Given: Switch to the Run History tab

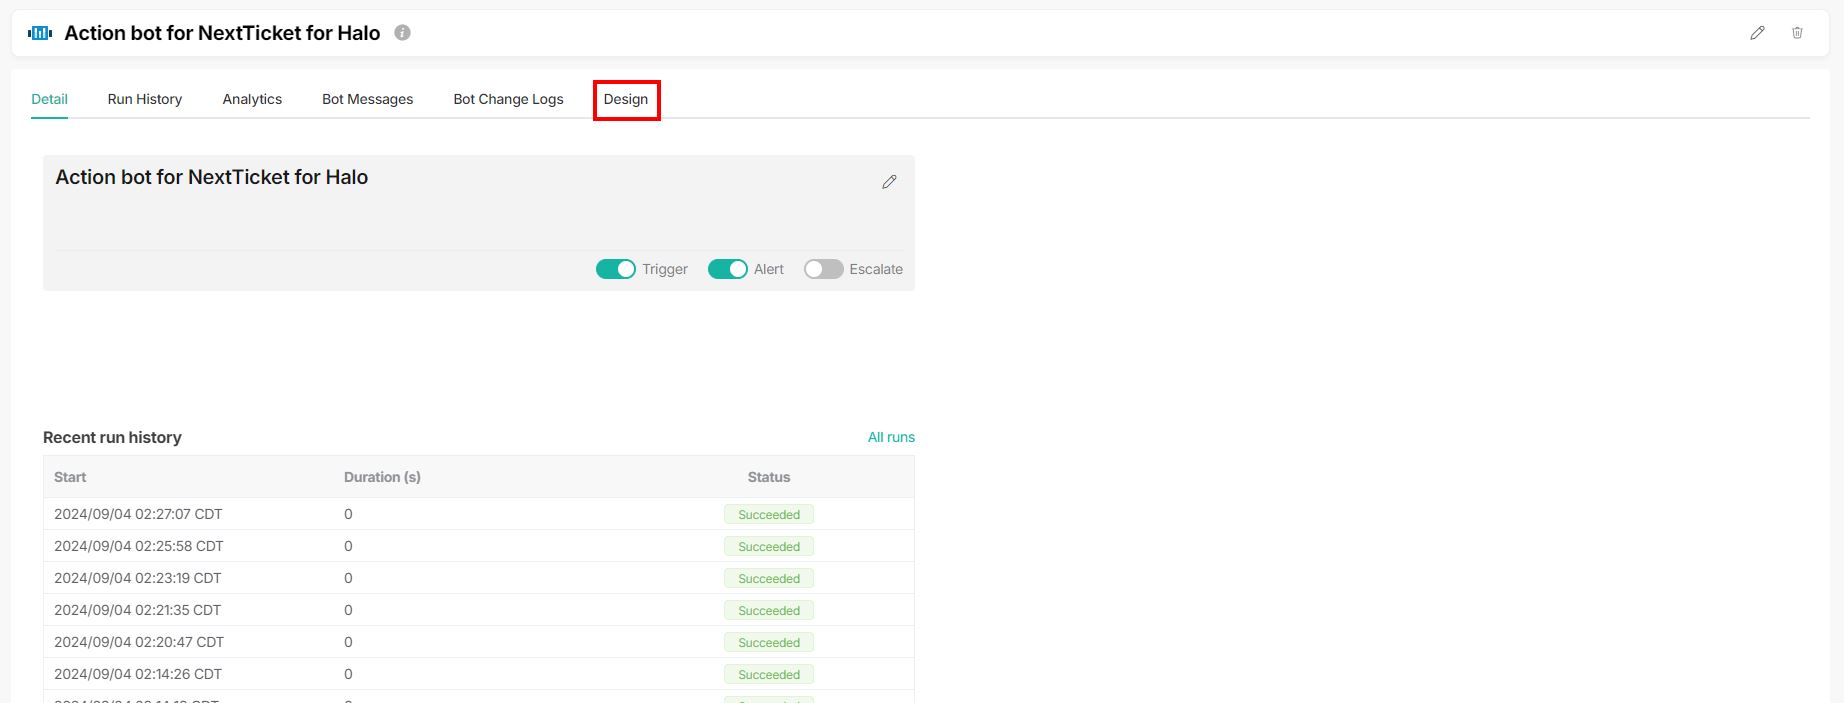Looking at the screenshot, I should pyautogui.click(x=145, y=99).
